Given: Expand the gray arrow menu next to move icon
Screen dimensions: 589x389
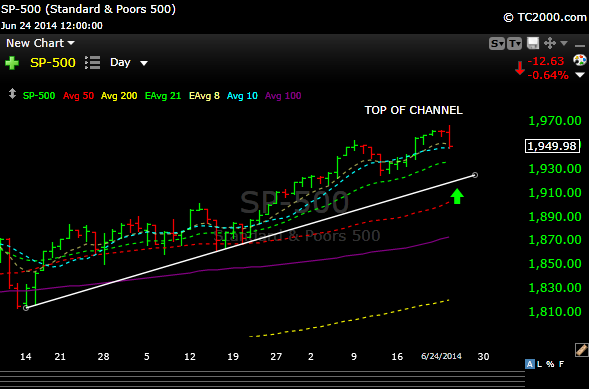Looking at the screenshot, I should (x=564, y=44).
